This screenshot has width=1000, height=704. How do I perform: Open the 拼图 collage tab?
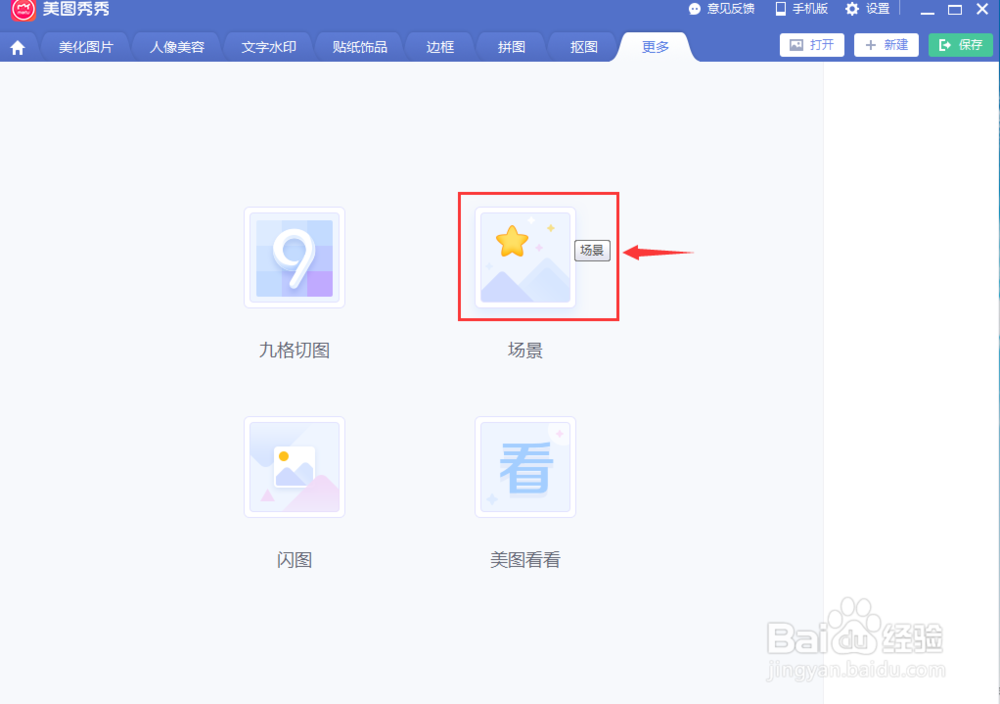click(x=510, y=45)
